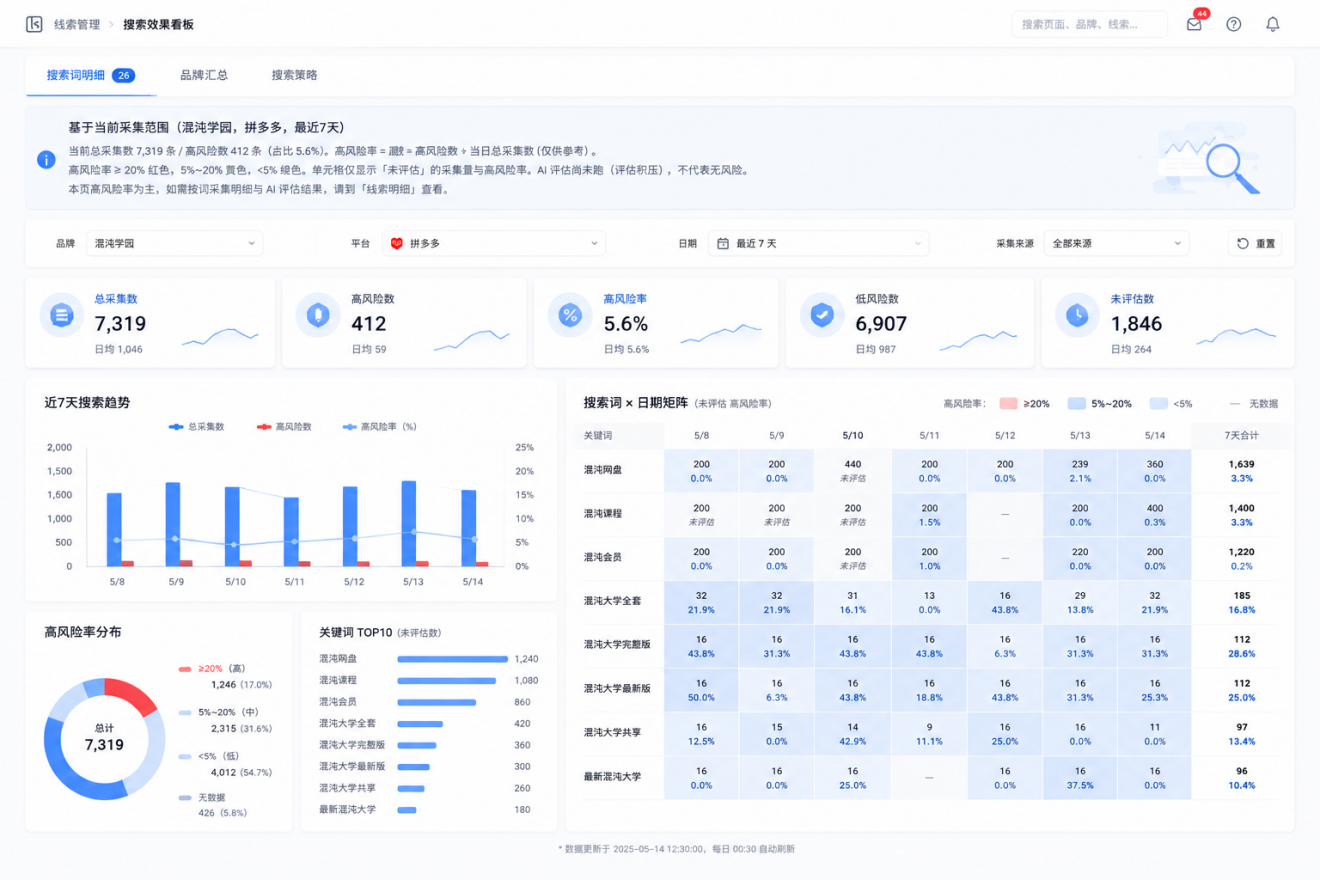Click the ≥20% red swatch in matrix legend
Viewport: 1320px width, 880px height.
[1008, 404]
